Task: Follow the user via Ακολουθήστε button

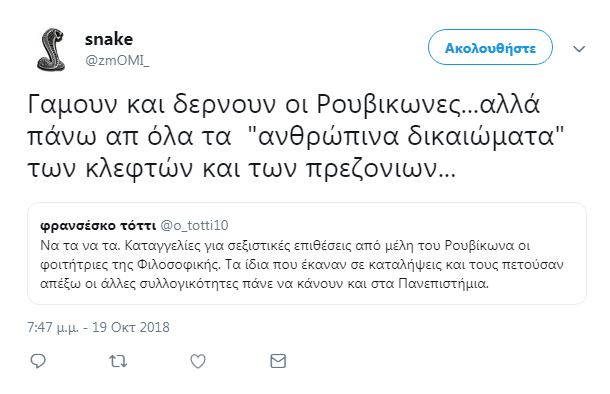Action: point(490,48)
